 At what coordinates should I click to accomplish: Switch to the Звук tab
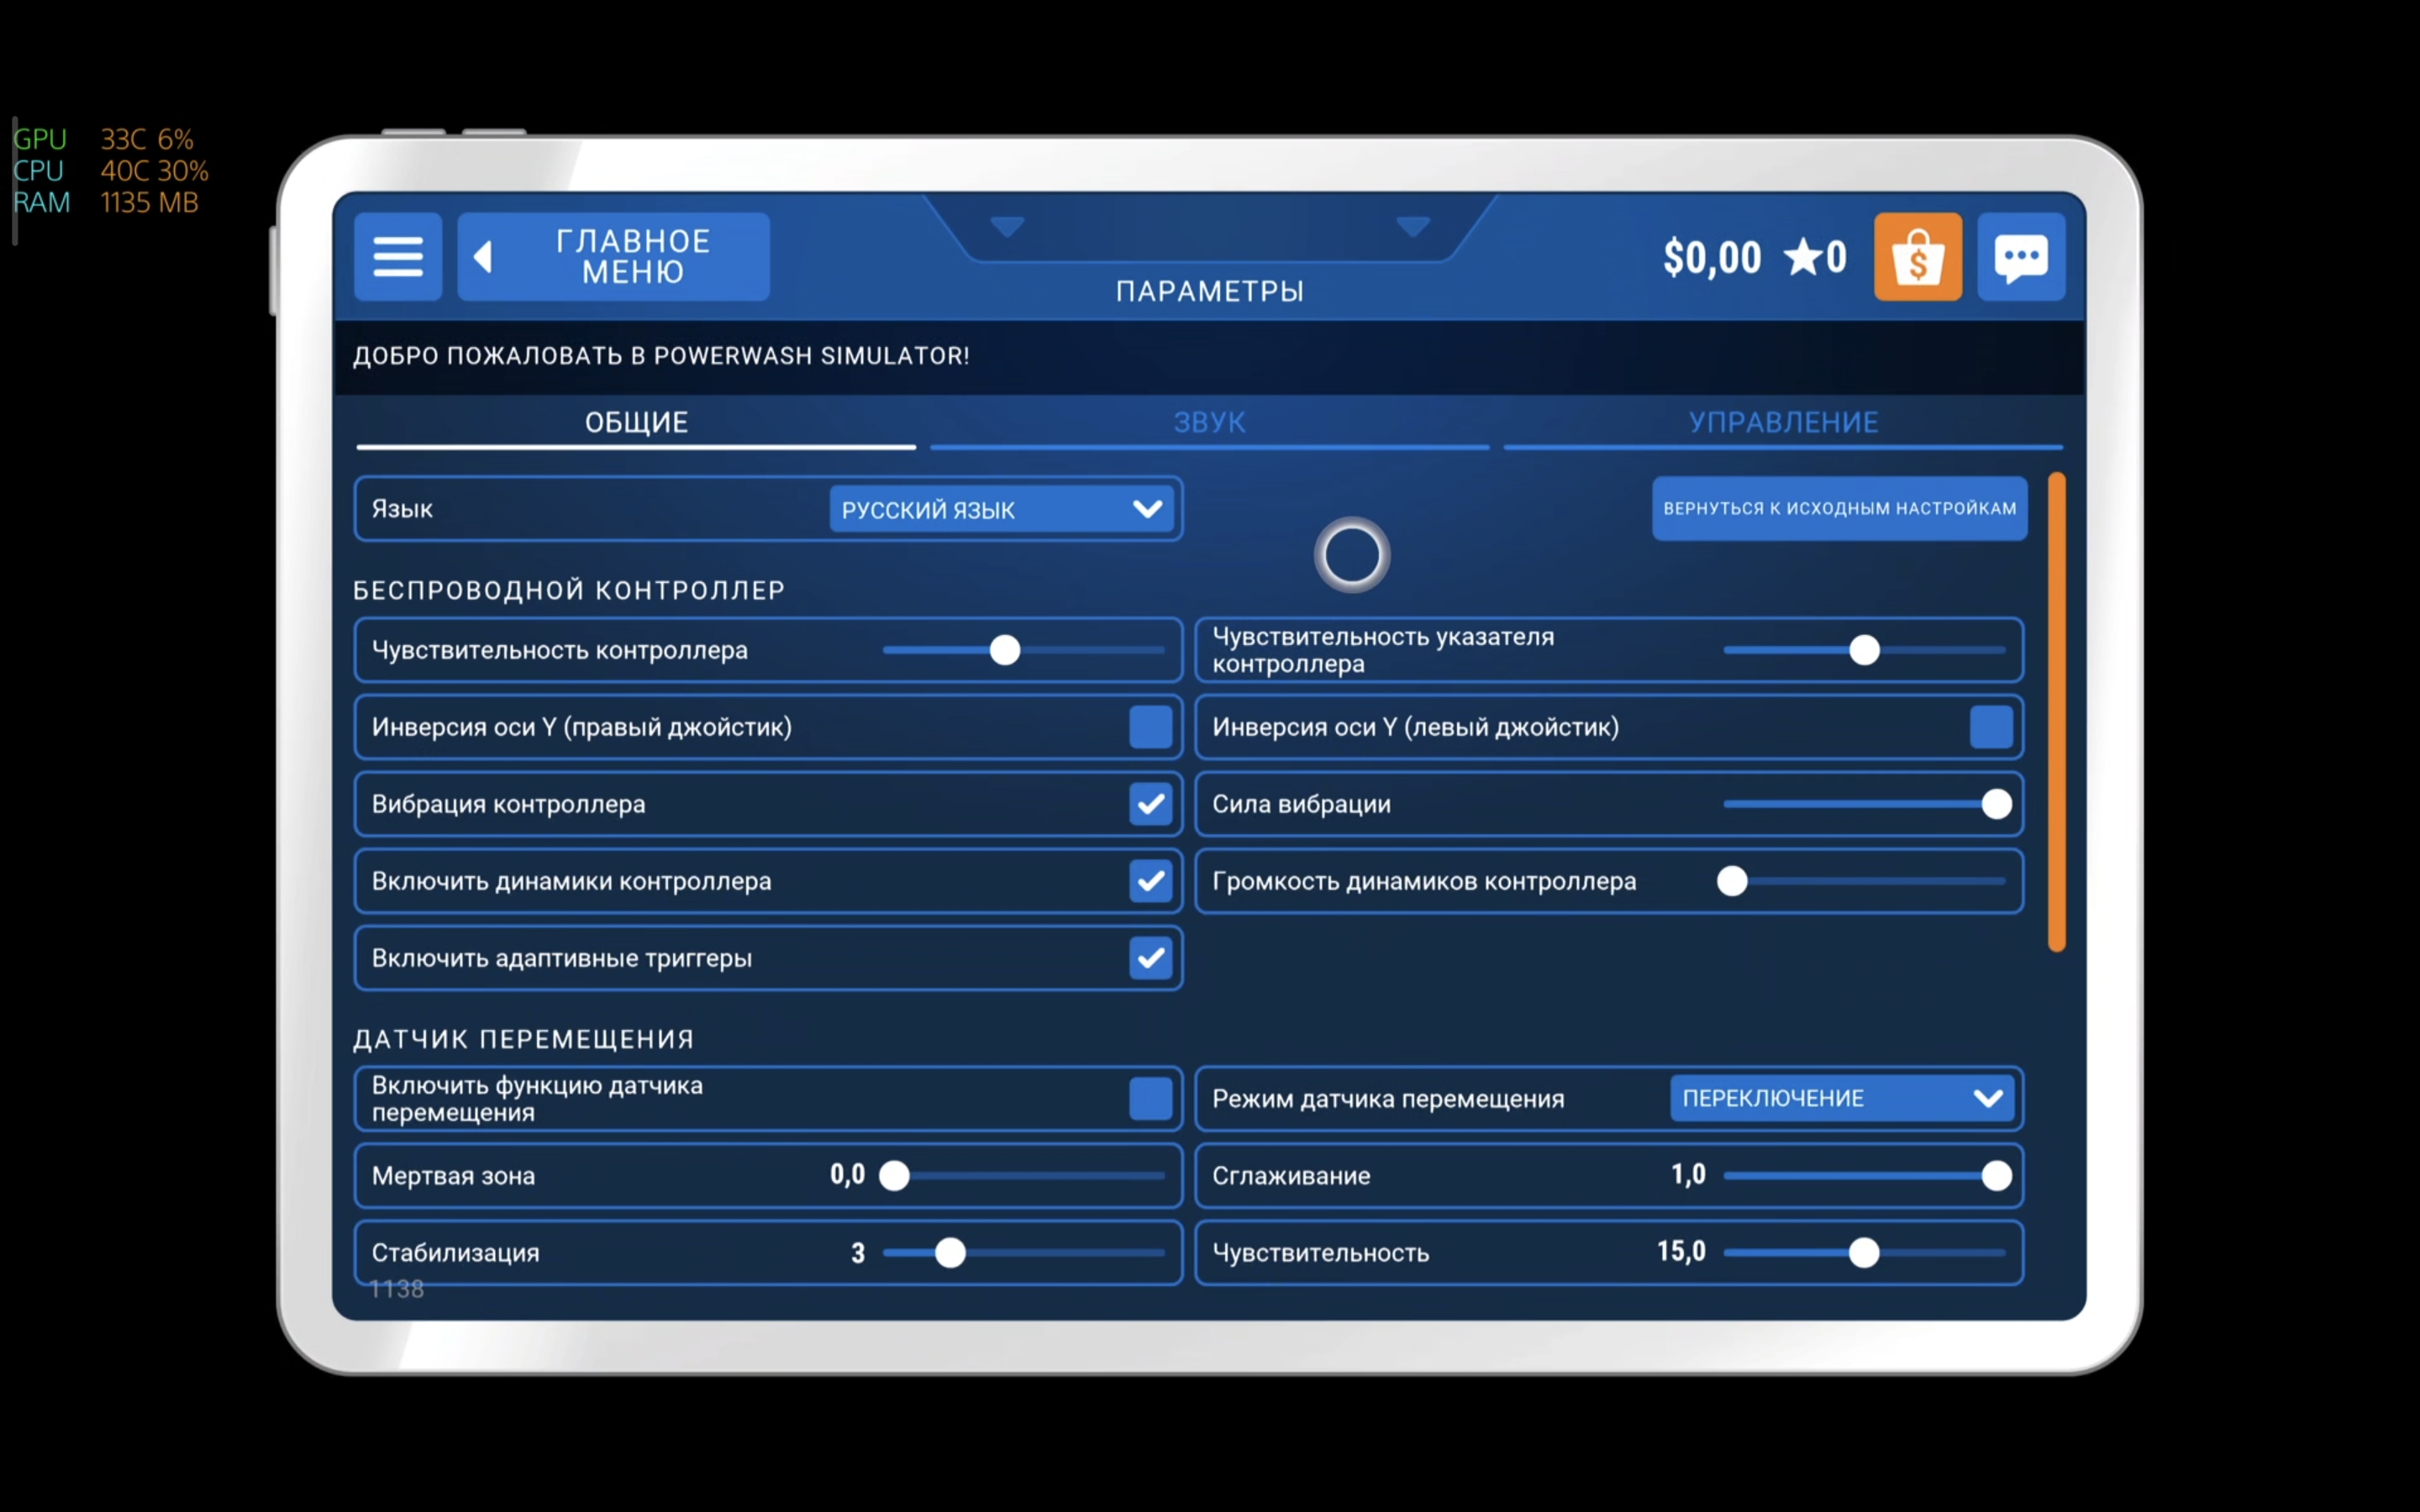pos(1209,422)
